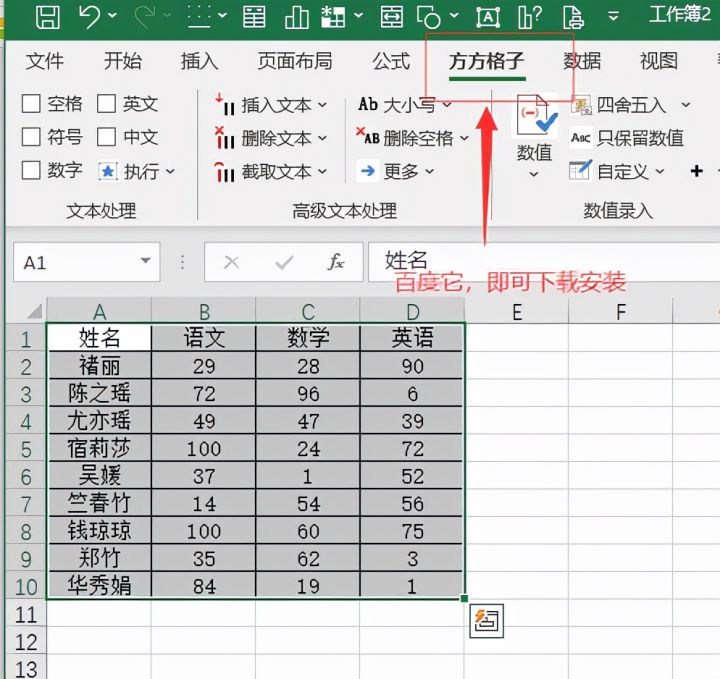Screen dimensions: 720x679
Task: Click the borders icon in quick access toolbar
Action: [199, 17]
